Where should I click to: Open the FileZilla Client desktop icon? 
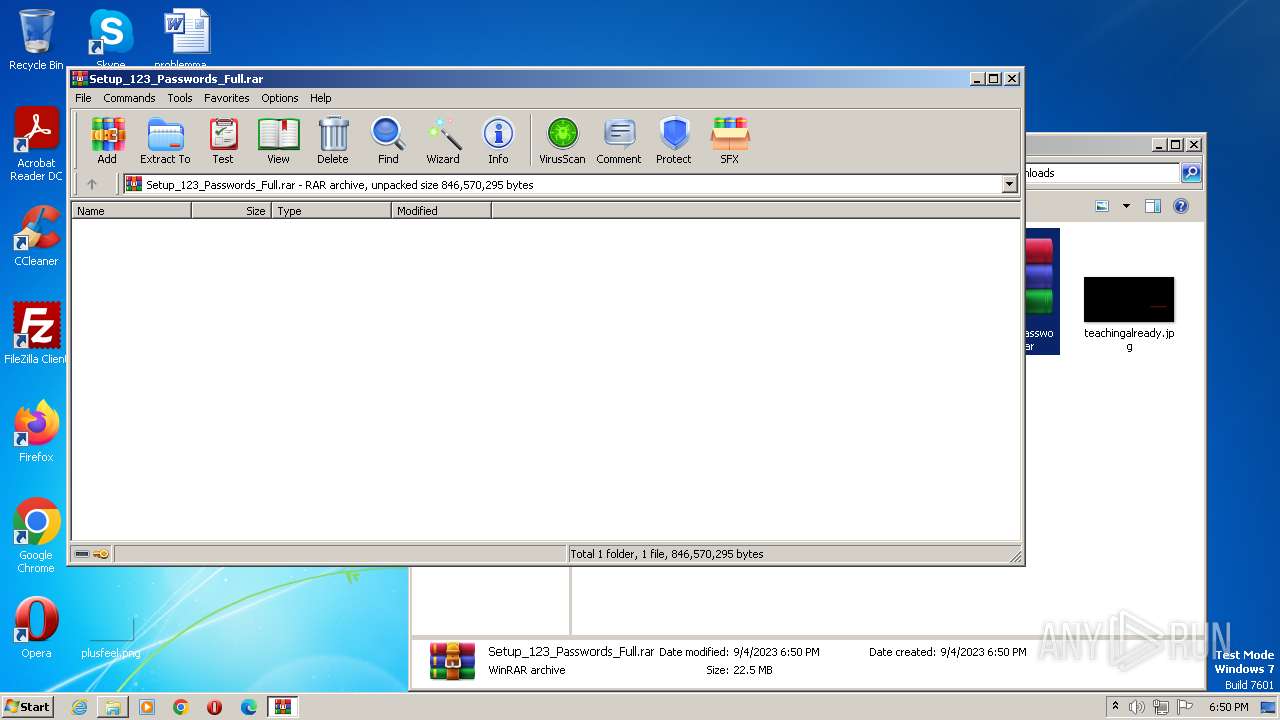pyautogui.click(x=36, y=334)
